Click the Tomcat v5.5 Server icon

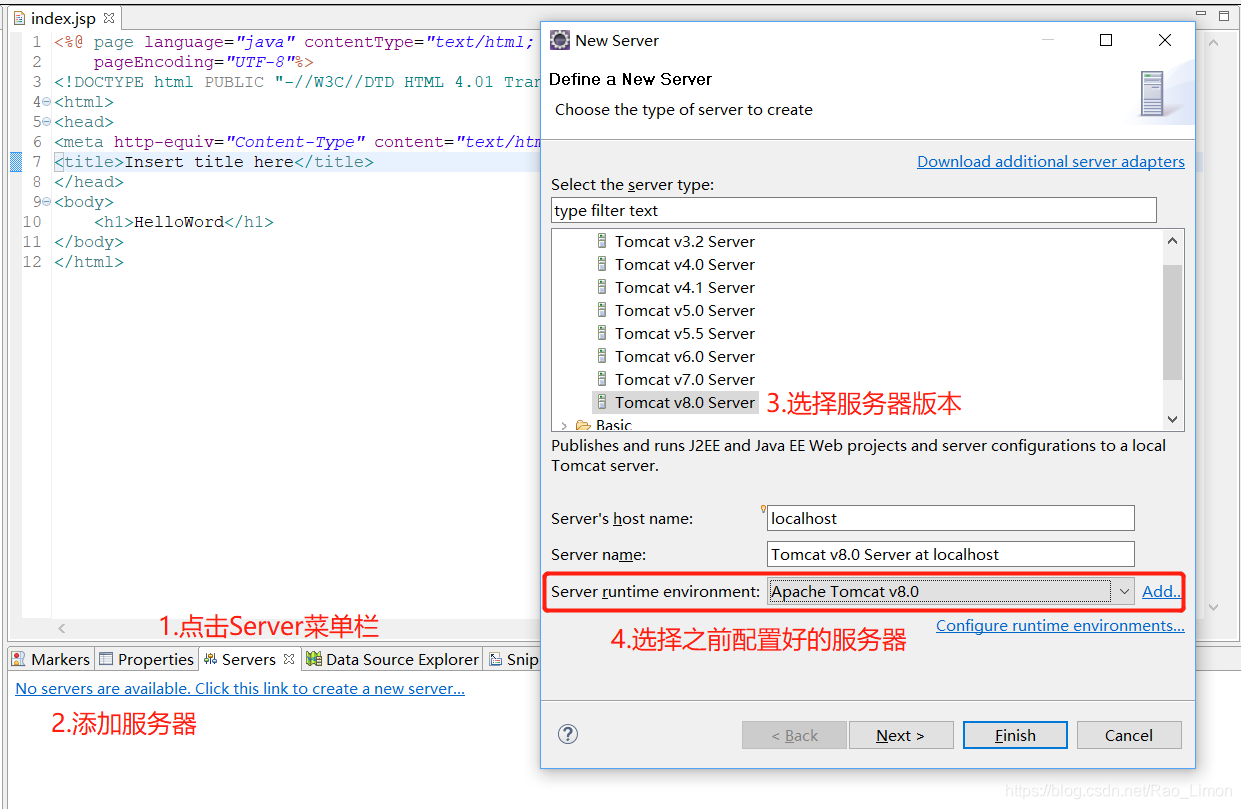602,333
